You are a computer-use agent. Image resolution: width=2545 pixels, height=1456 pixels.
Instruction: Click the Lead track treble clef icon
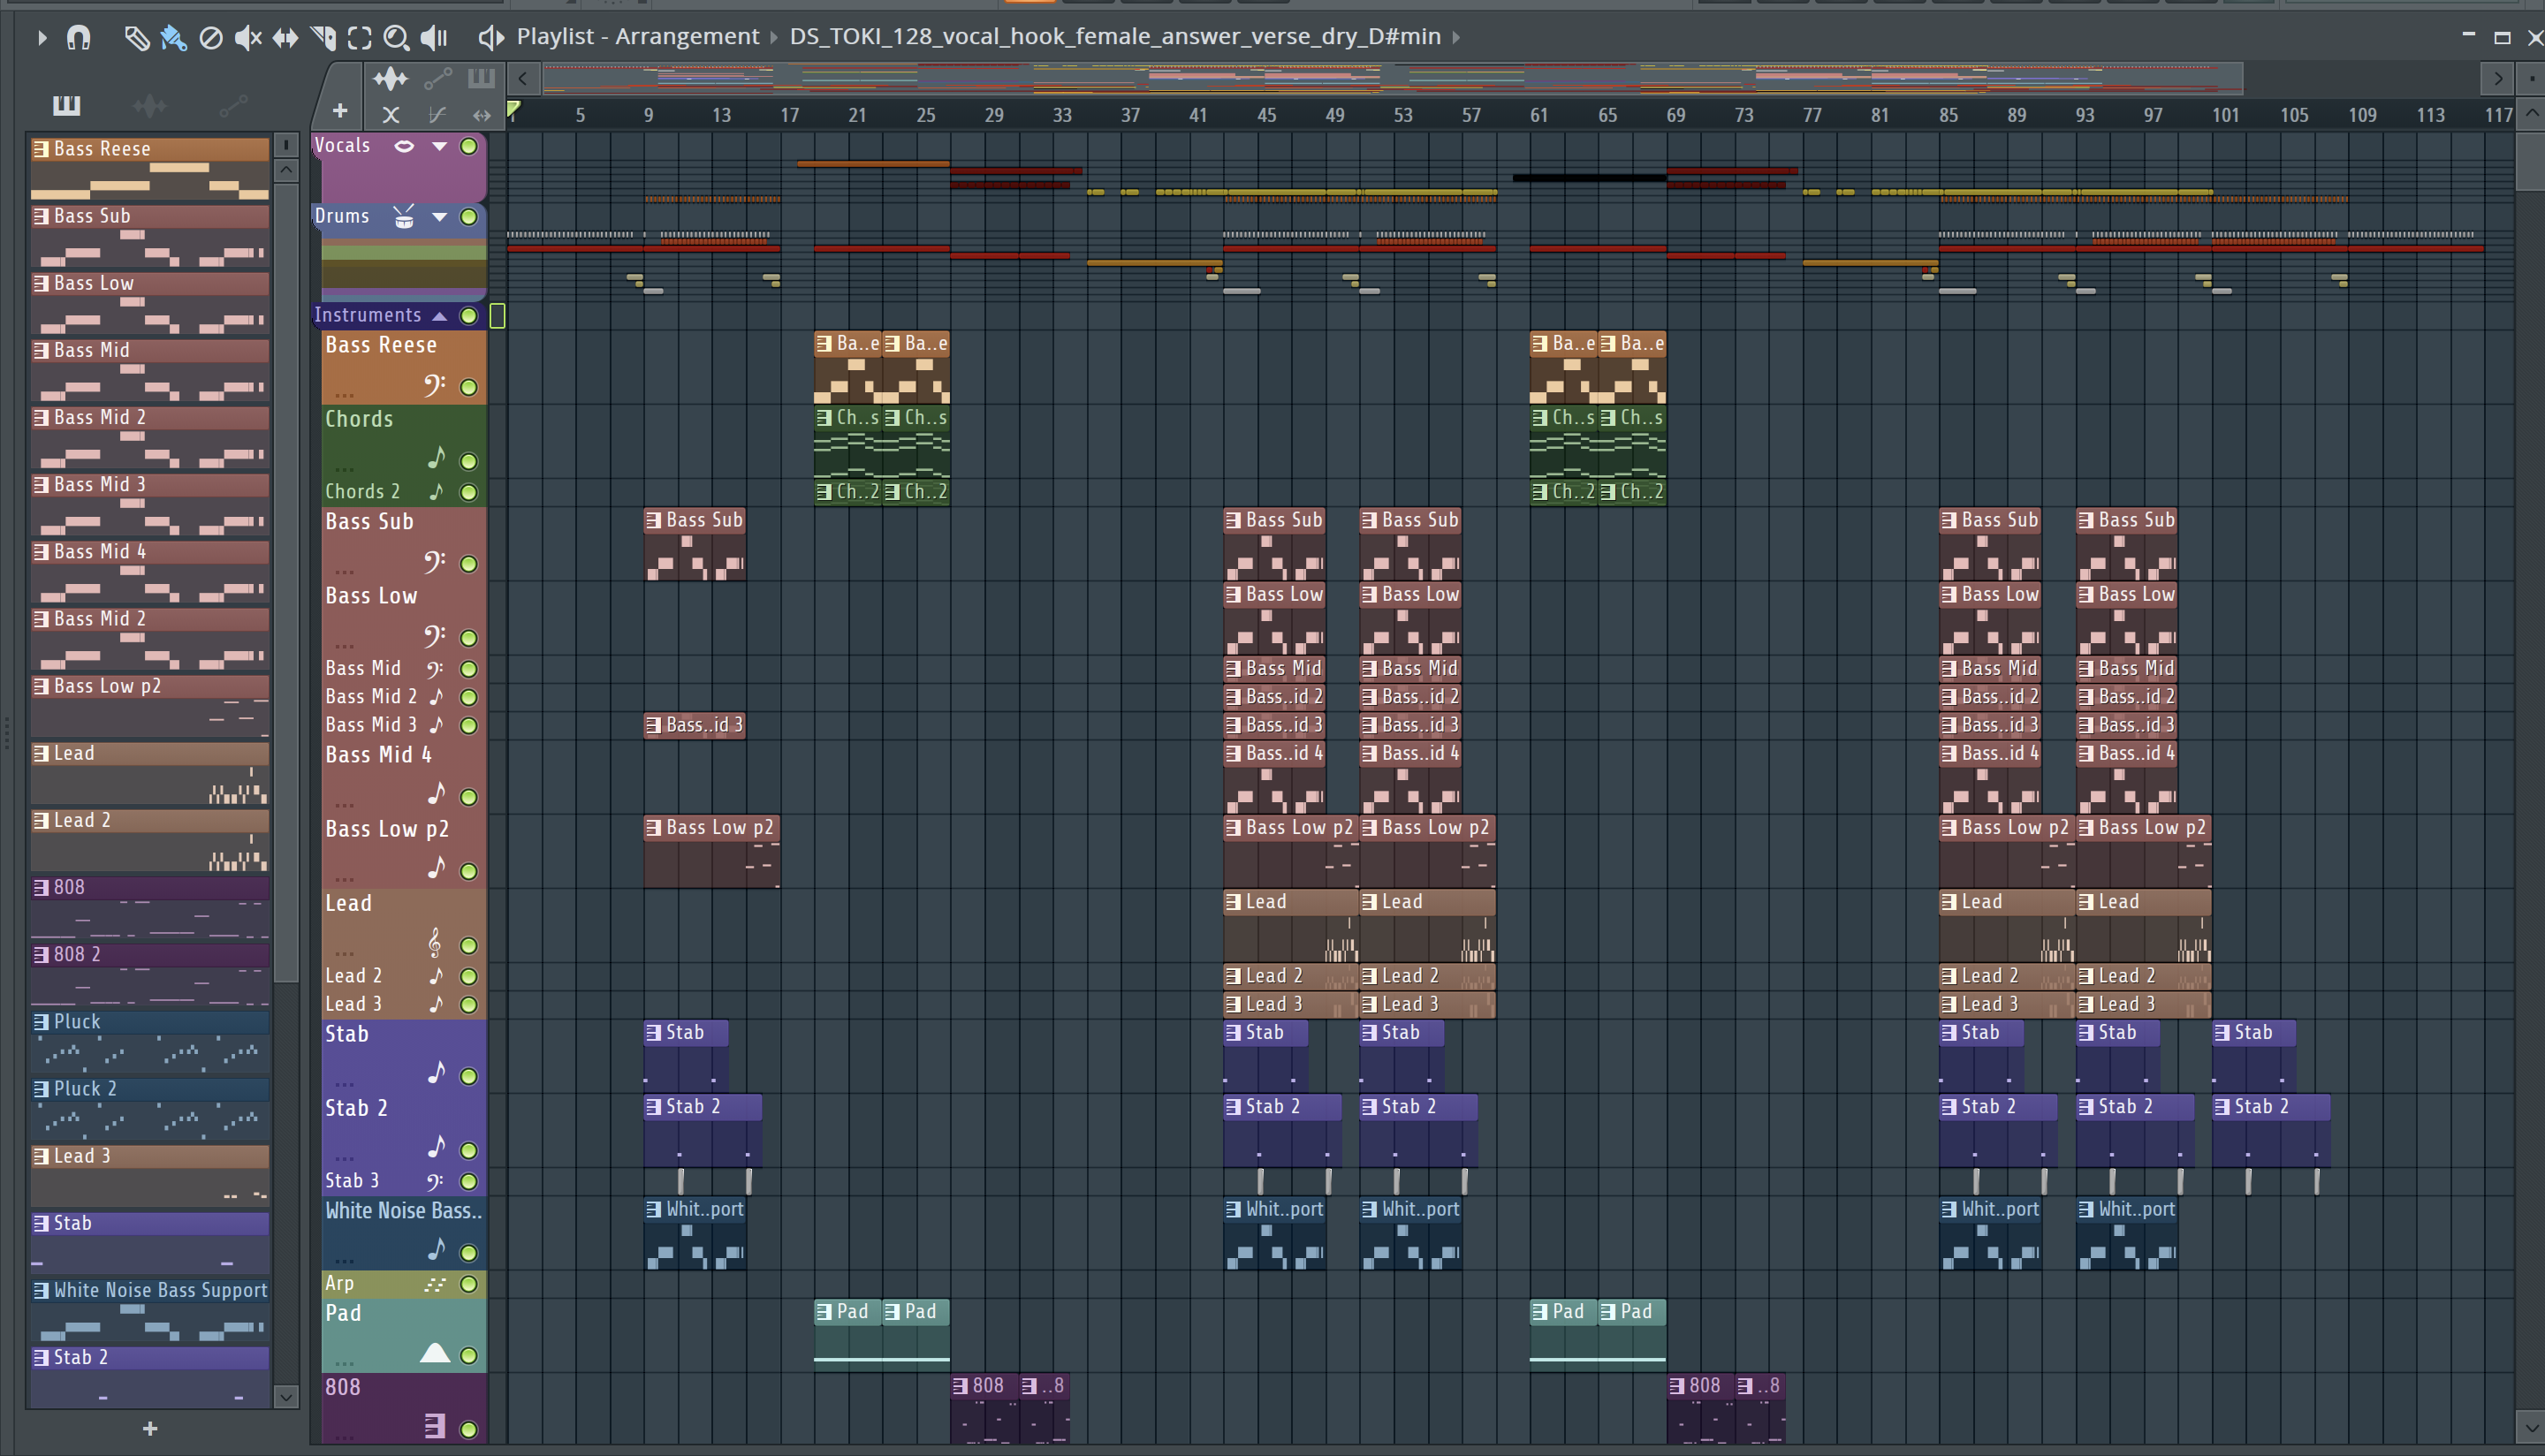[x=434, y=943]
